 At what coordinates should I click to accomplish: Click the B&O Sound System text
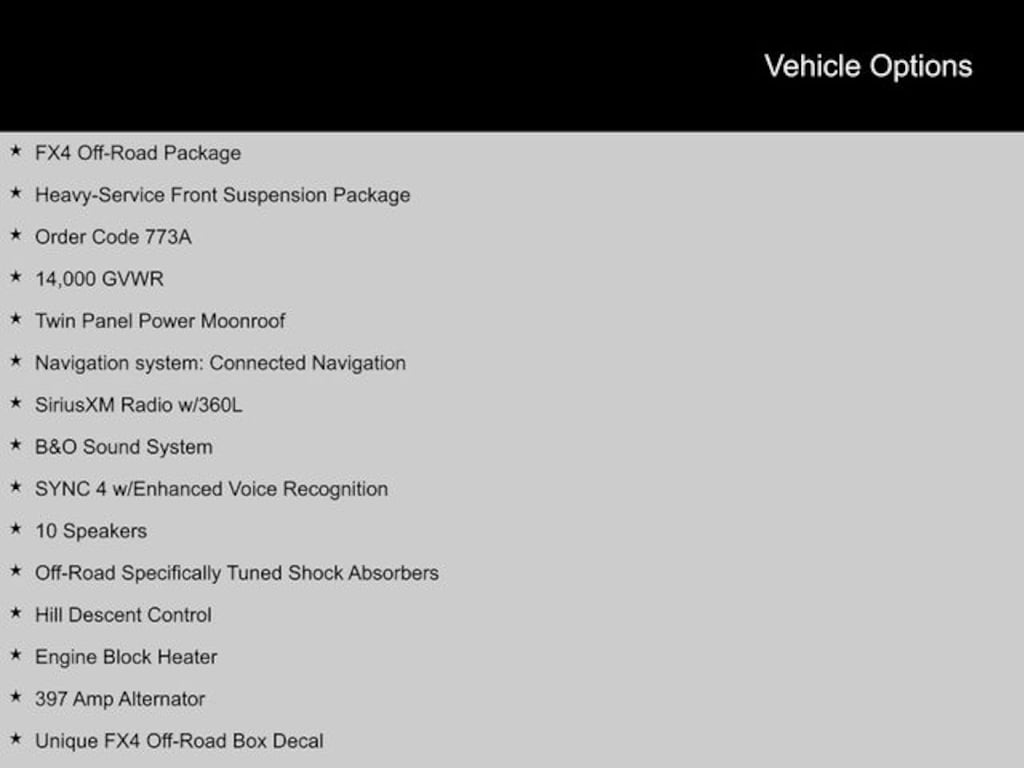click(x=123, y=447)
